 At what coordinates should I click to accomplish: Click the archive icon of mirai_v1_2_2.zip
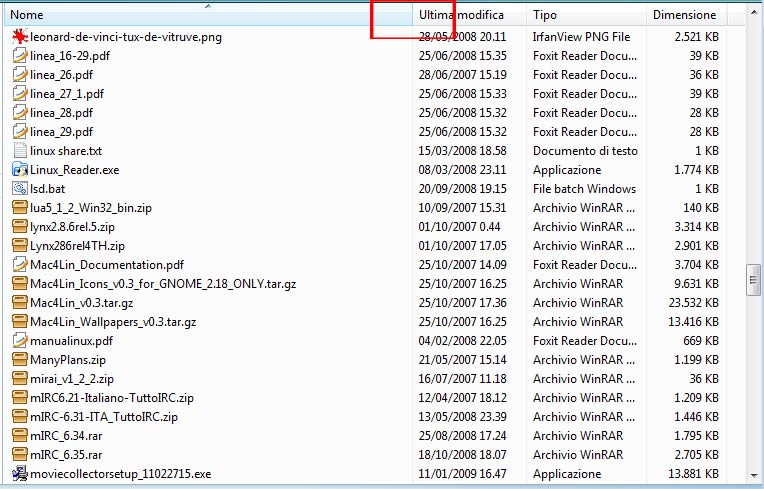pos(20,378)
